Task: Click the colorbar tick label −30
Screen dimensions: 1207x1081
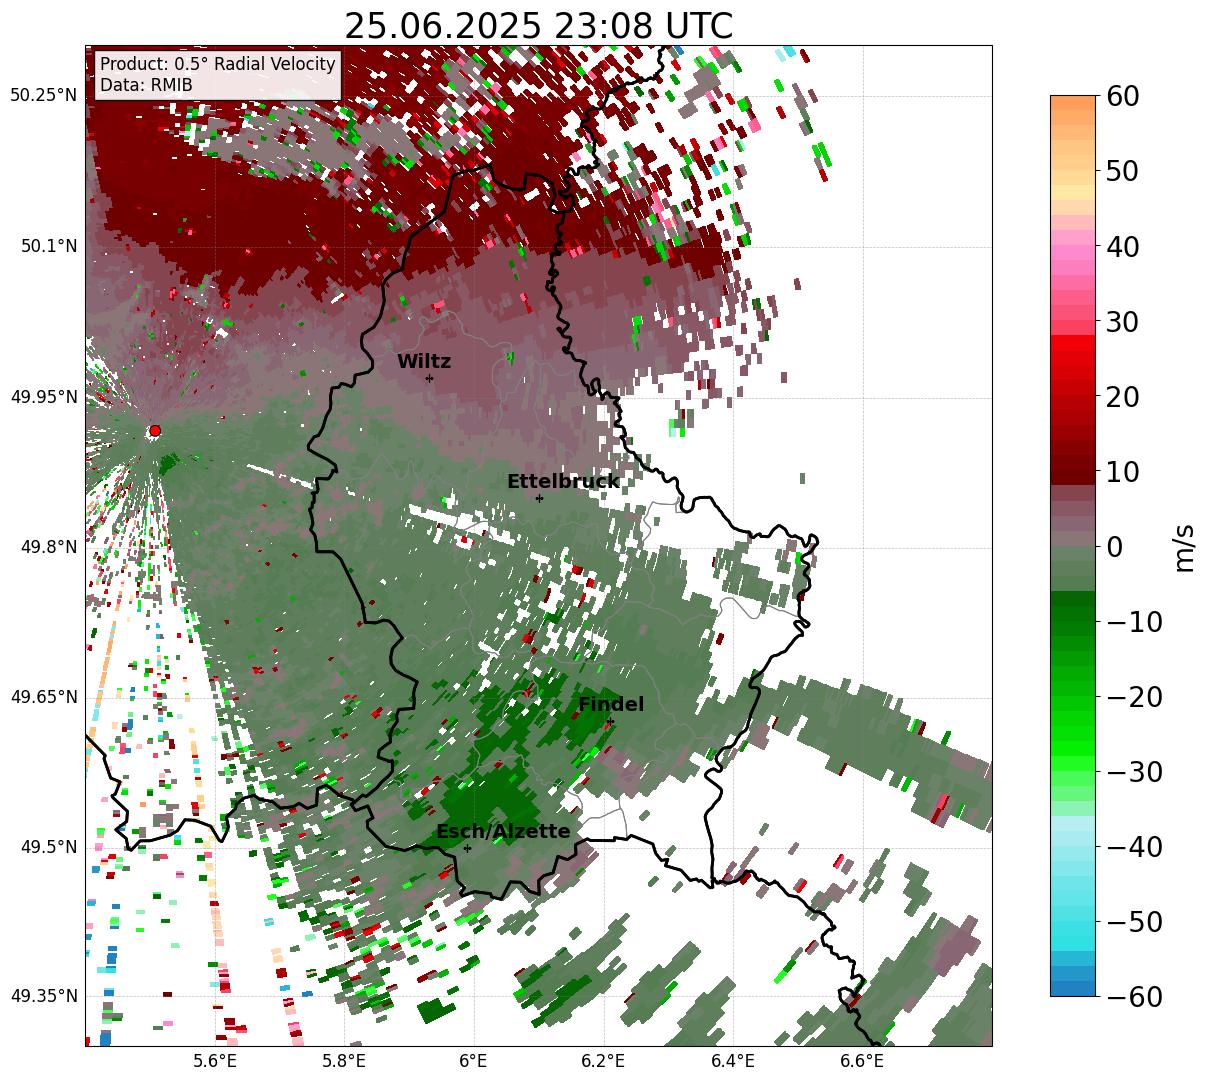Action: click(1134, 772)
